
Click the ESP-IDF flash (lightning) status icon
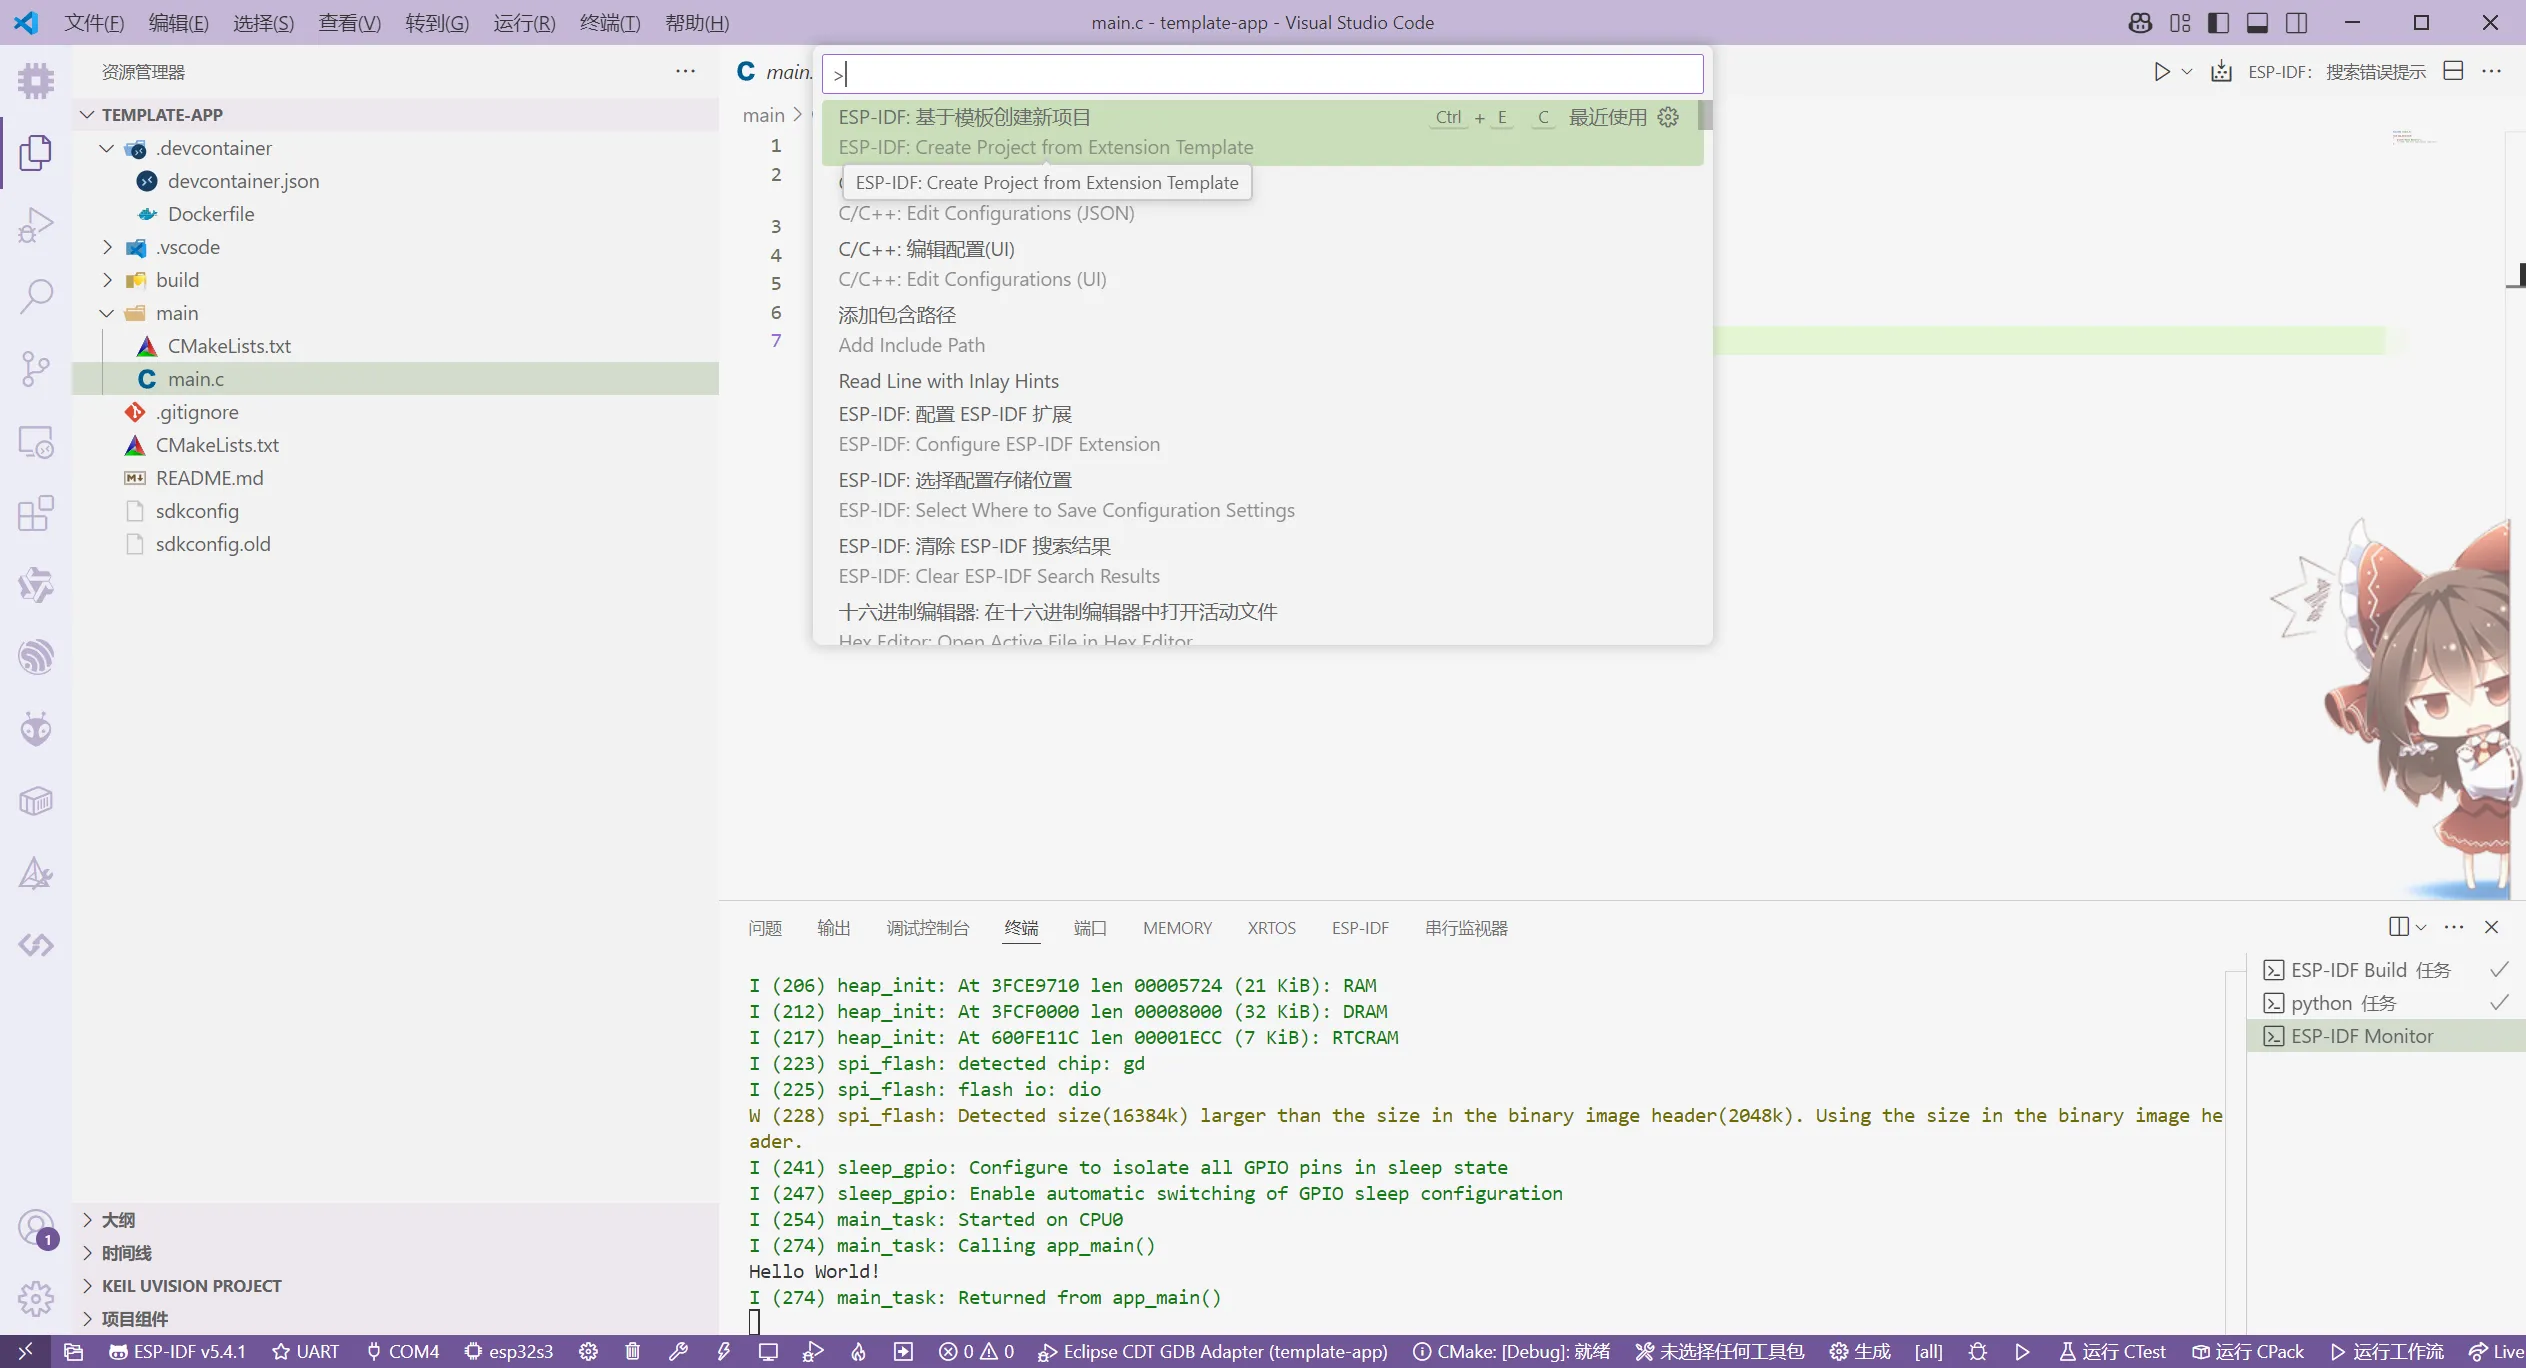pyautogui.click(x=723, y=1352)
